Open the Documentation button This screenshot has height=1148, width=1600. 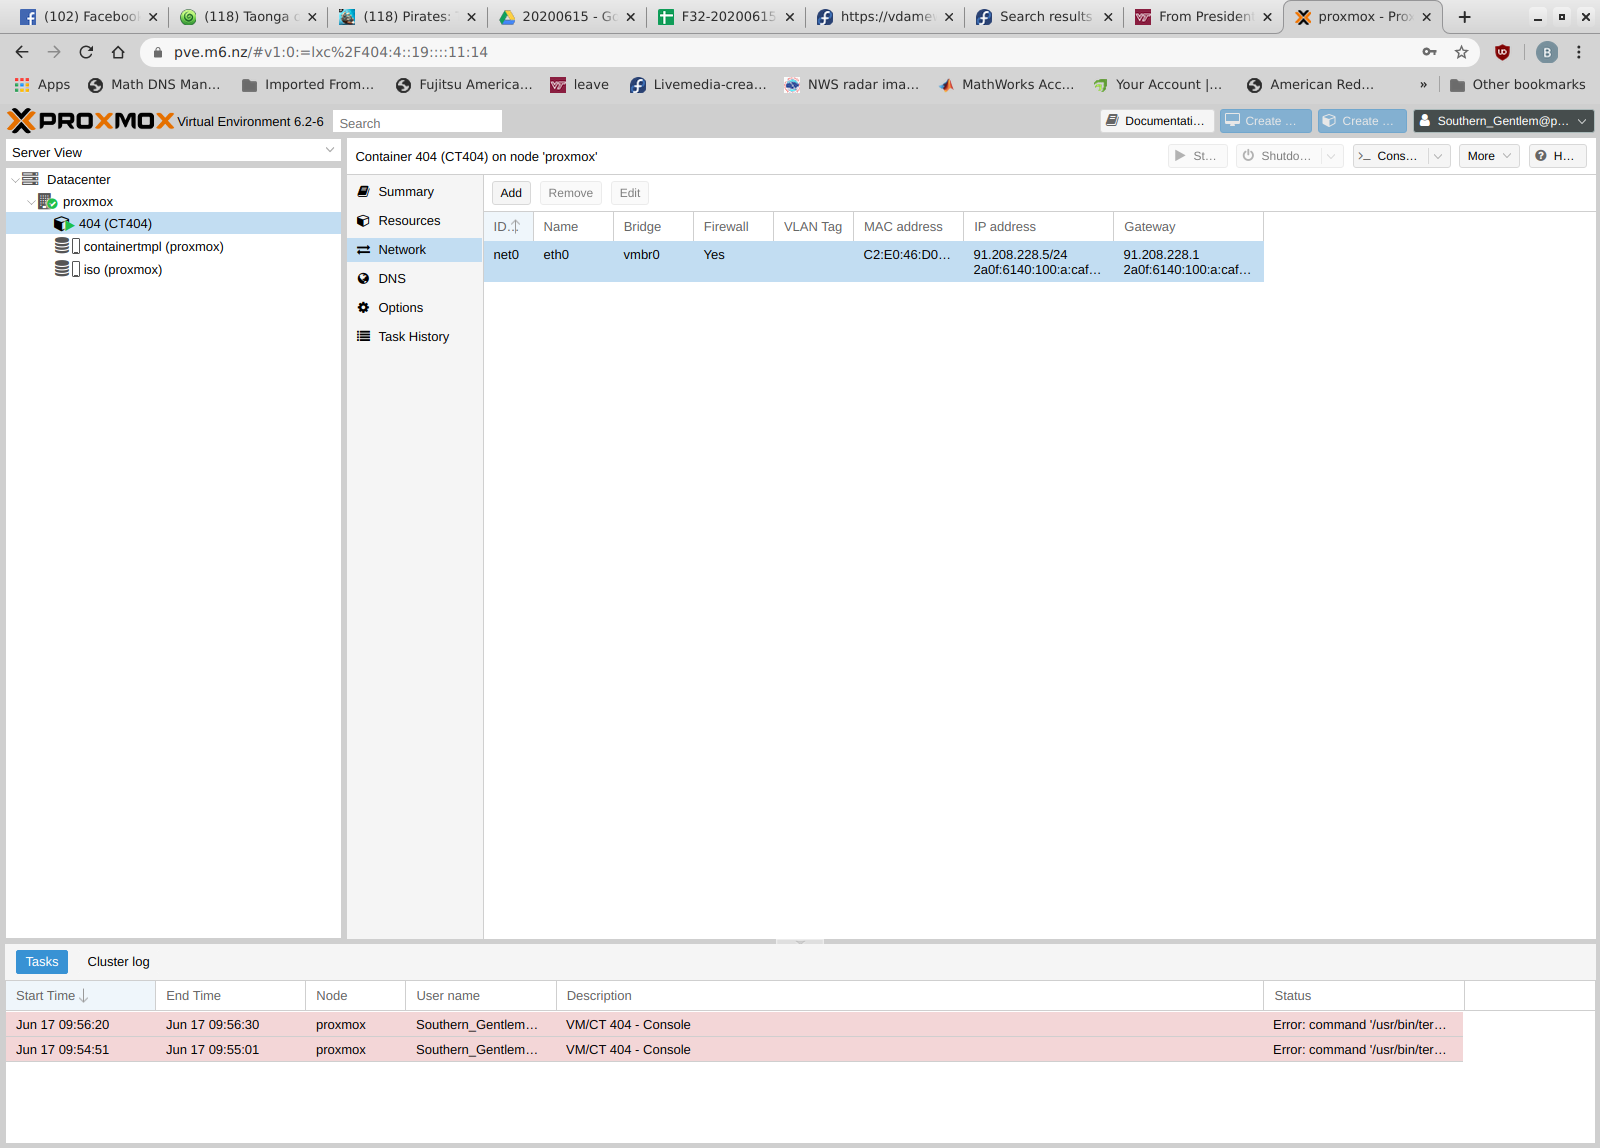[1157, 121]
